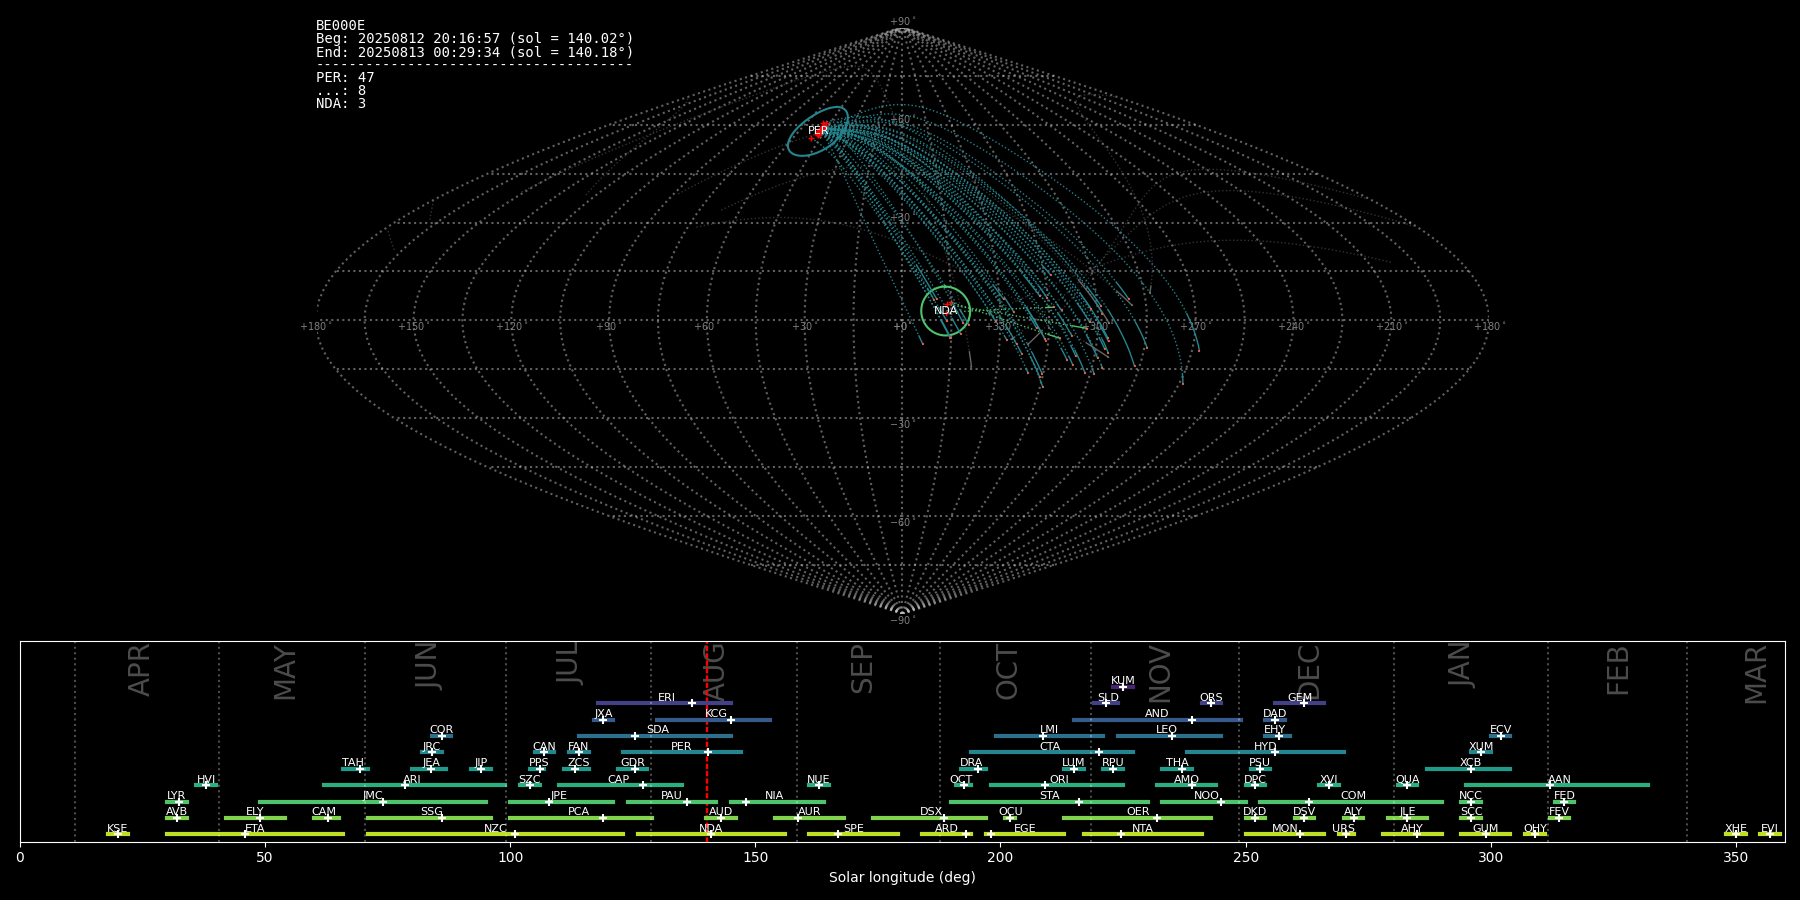Screen dimensions: 1800x900
Task: Select the ARI shower label in the timeline
Action: pos(412,780)
